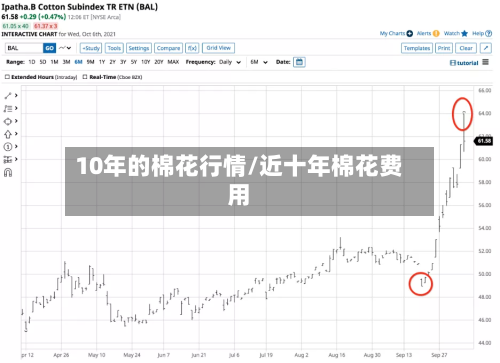Set range to 3Y
Viewport: 500px width, 363px height.
pos(123,62)
